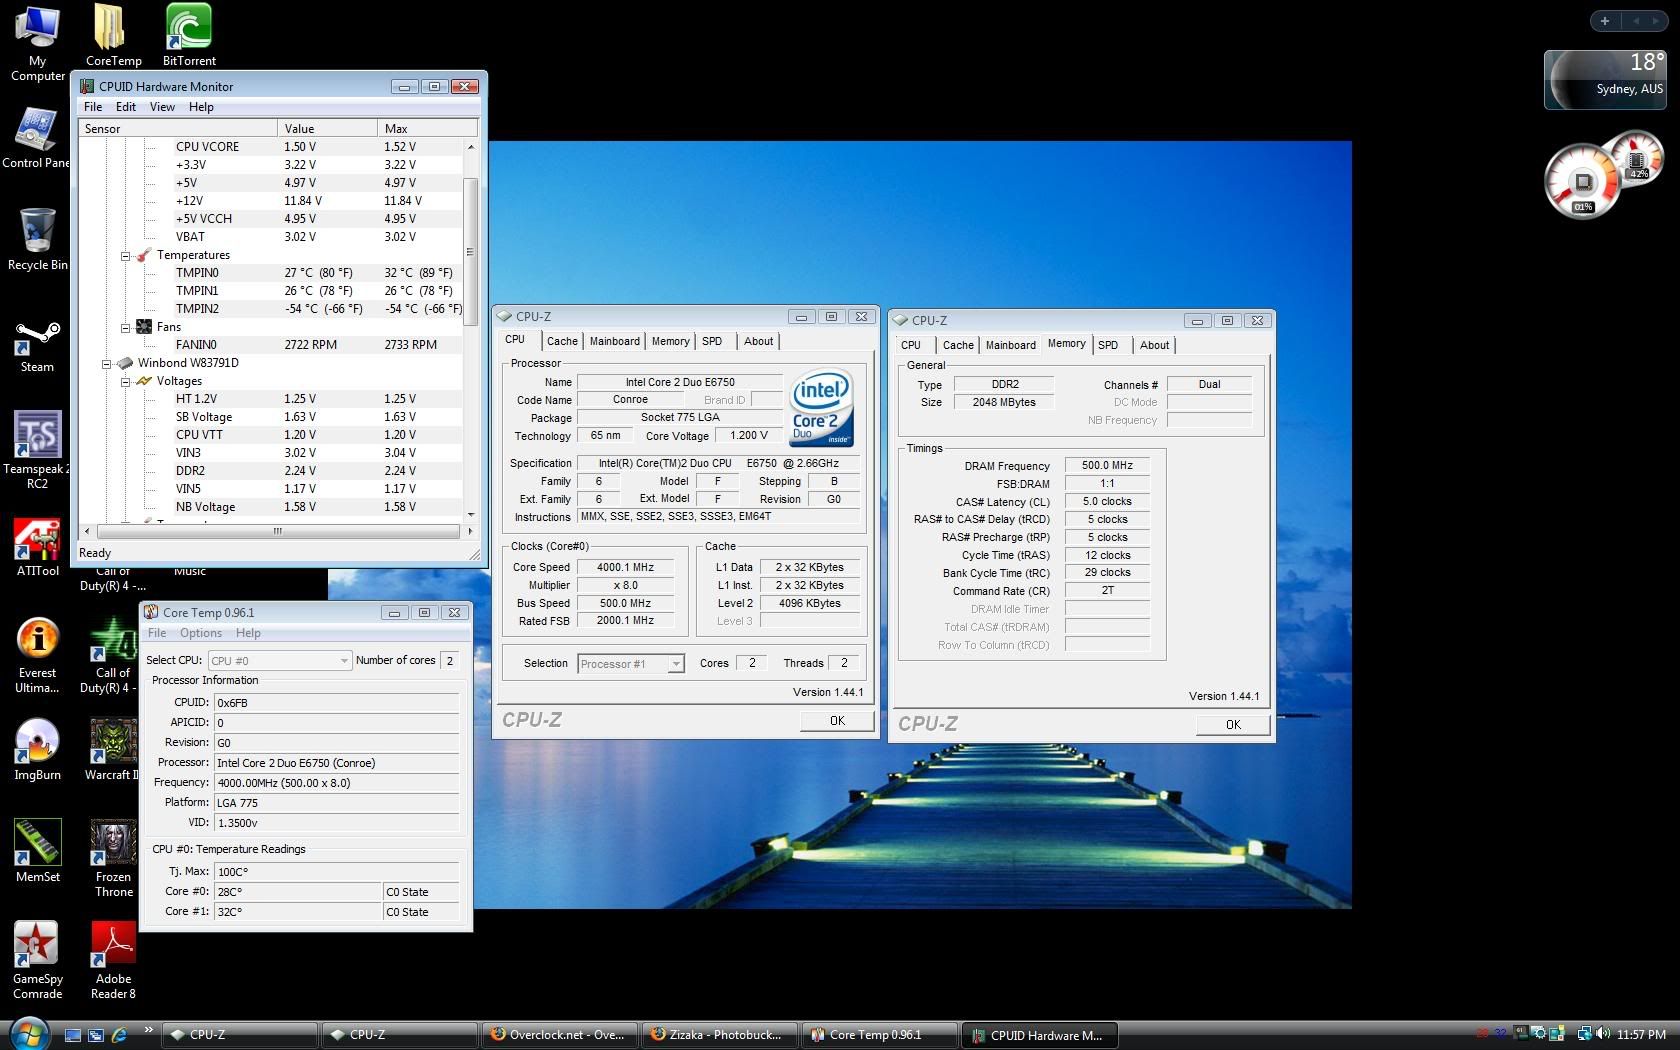
Task: Open GameSpy Comrade shortcut
Action: (x=37, y=960)
